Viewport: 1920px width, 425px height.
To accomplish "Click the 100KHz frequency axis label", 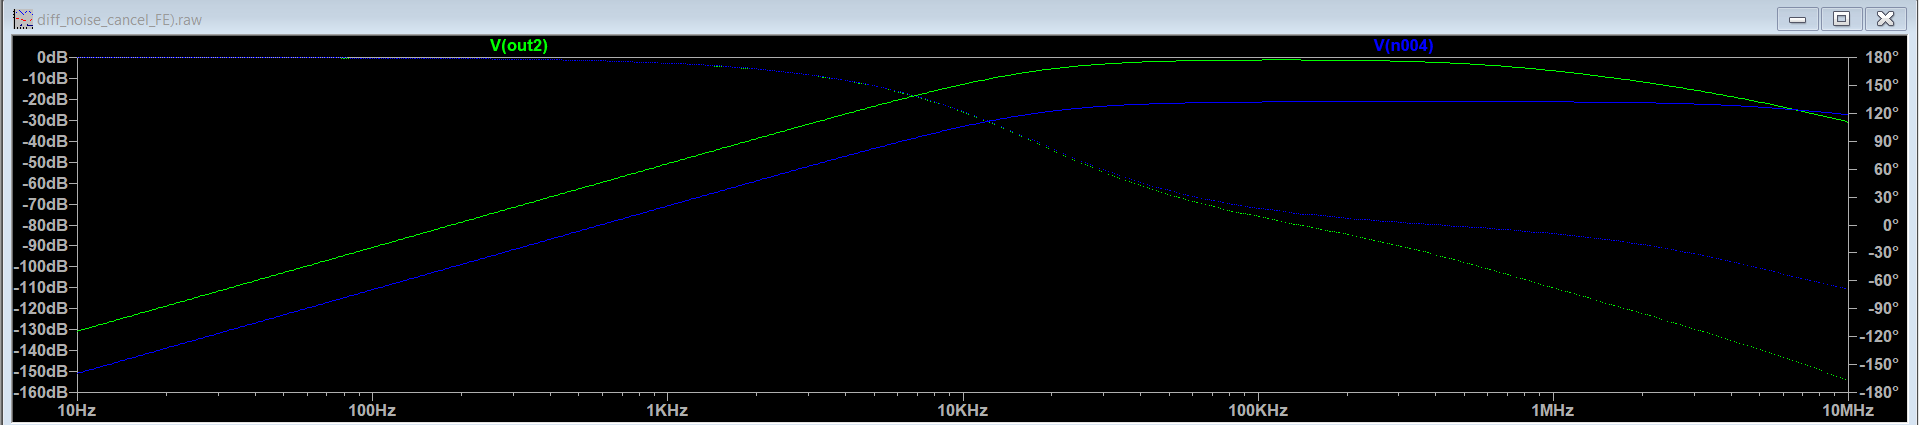I will tap(1258, 410).
